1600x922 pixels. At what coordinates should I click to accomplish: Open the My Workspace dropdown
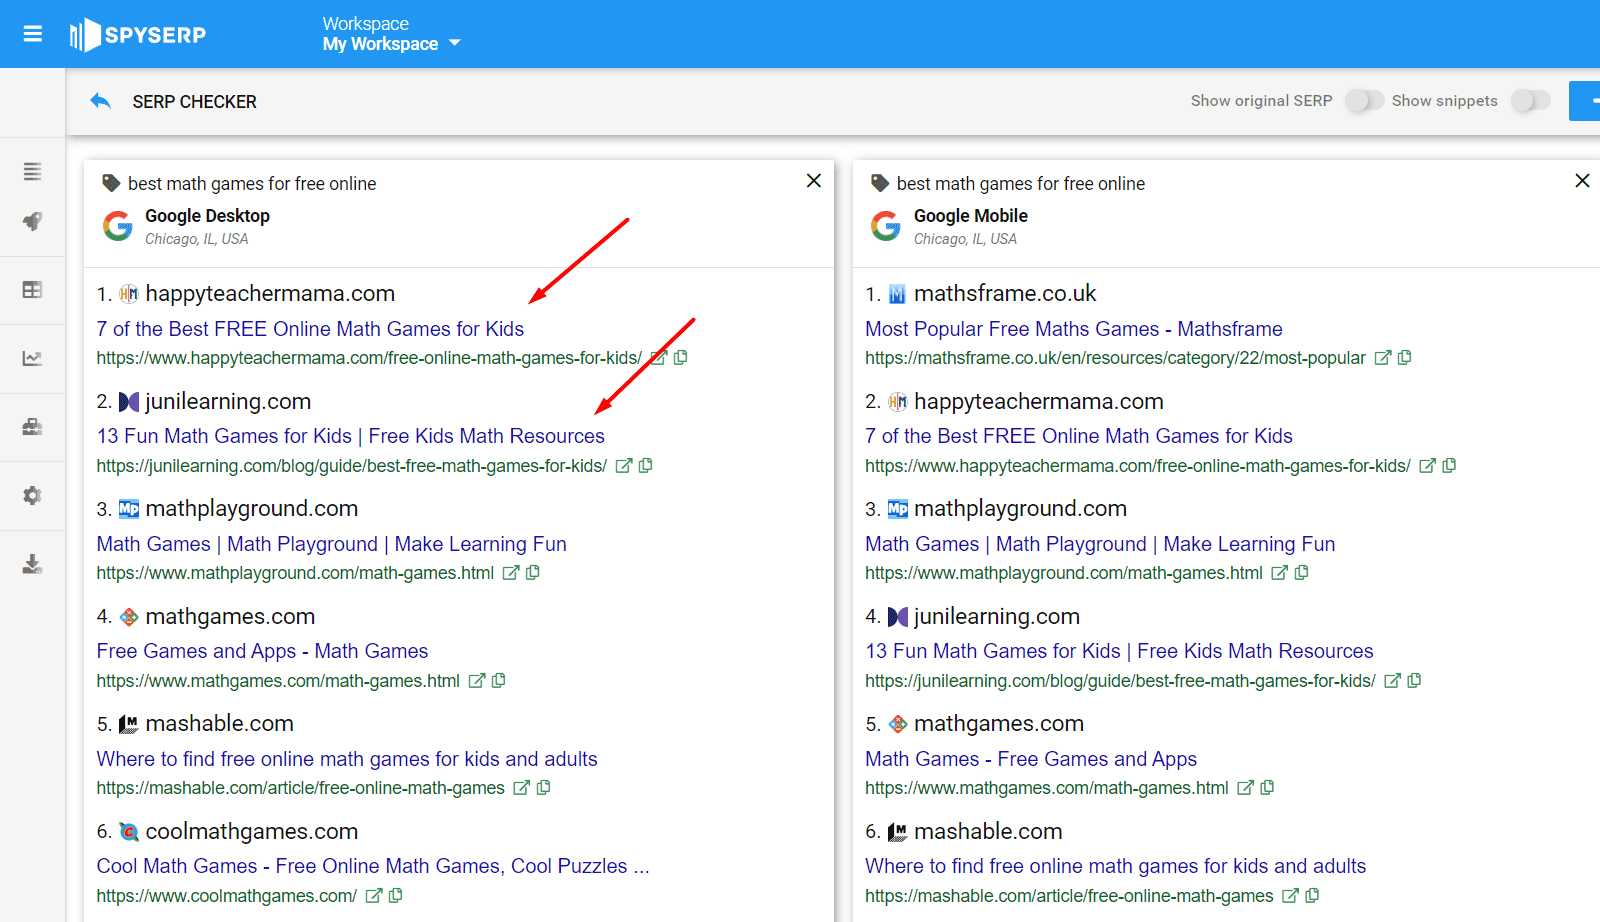click(x=391, y=44)
